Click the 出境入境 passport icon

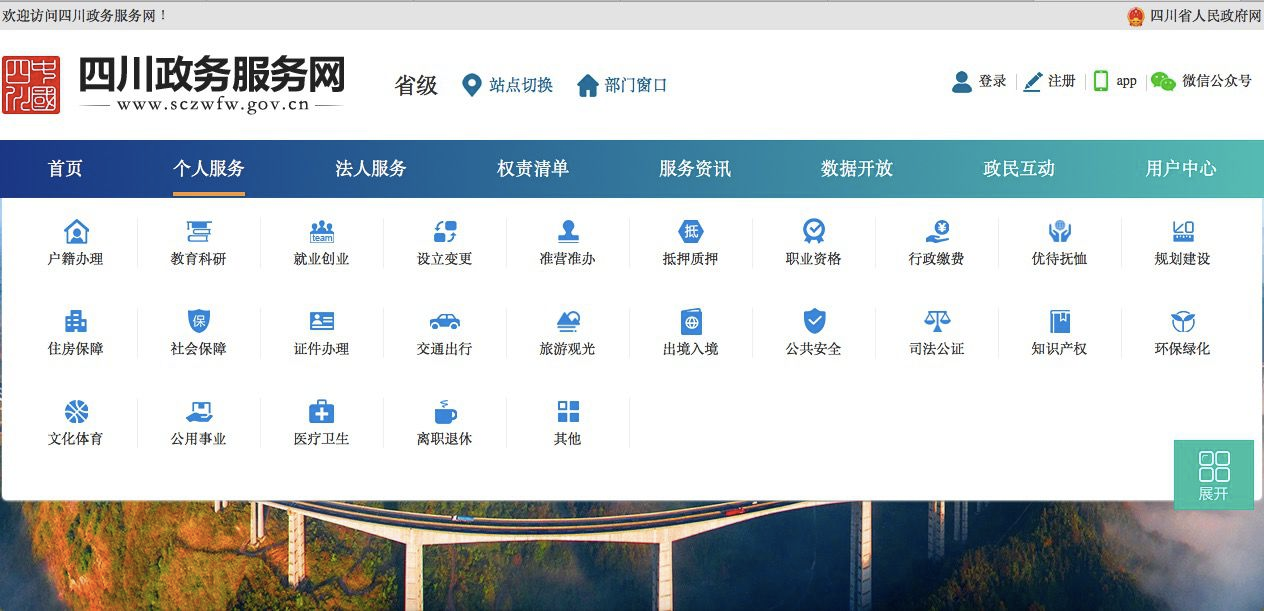click(691, 321)
